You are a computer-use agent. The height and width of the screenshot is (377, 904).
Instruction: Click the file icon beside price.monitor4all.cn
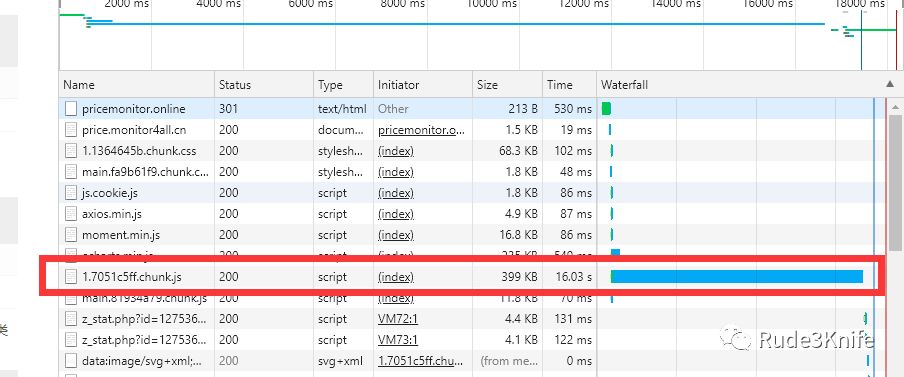[x=70, y=130]
